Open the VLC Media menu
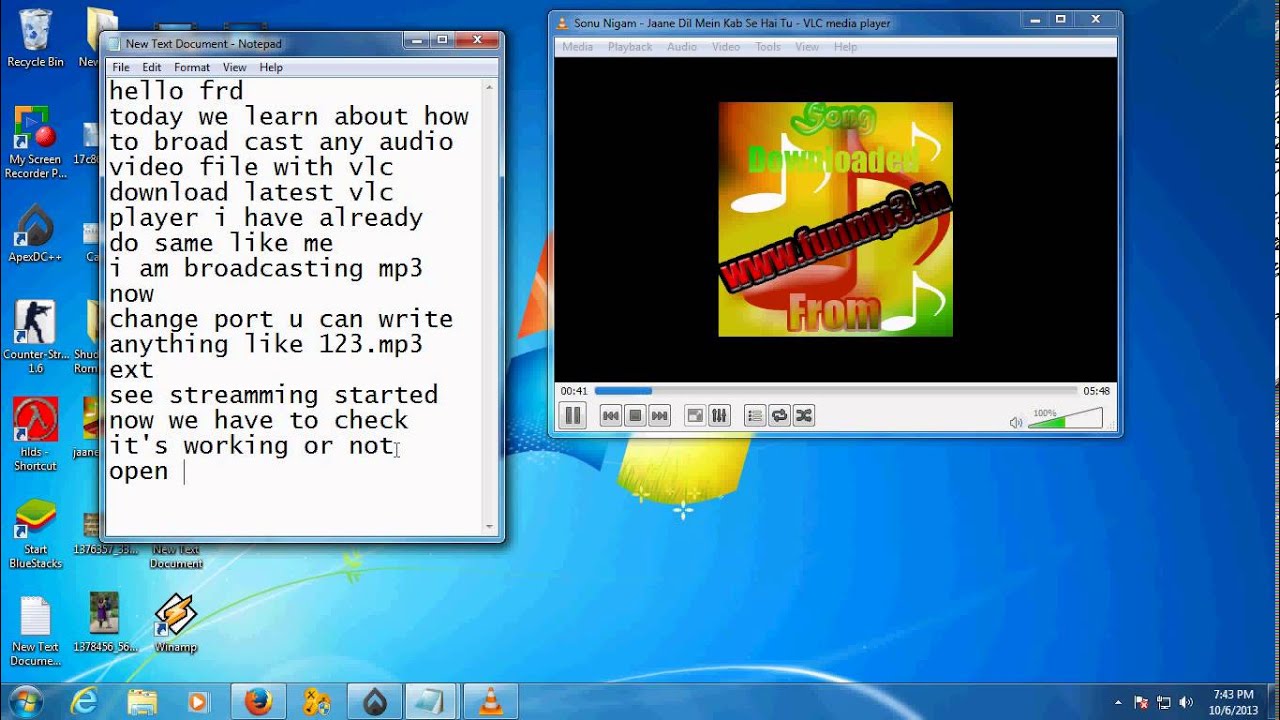This screenshot has height=720, width=1280. click(x=577, y=47)
